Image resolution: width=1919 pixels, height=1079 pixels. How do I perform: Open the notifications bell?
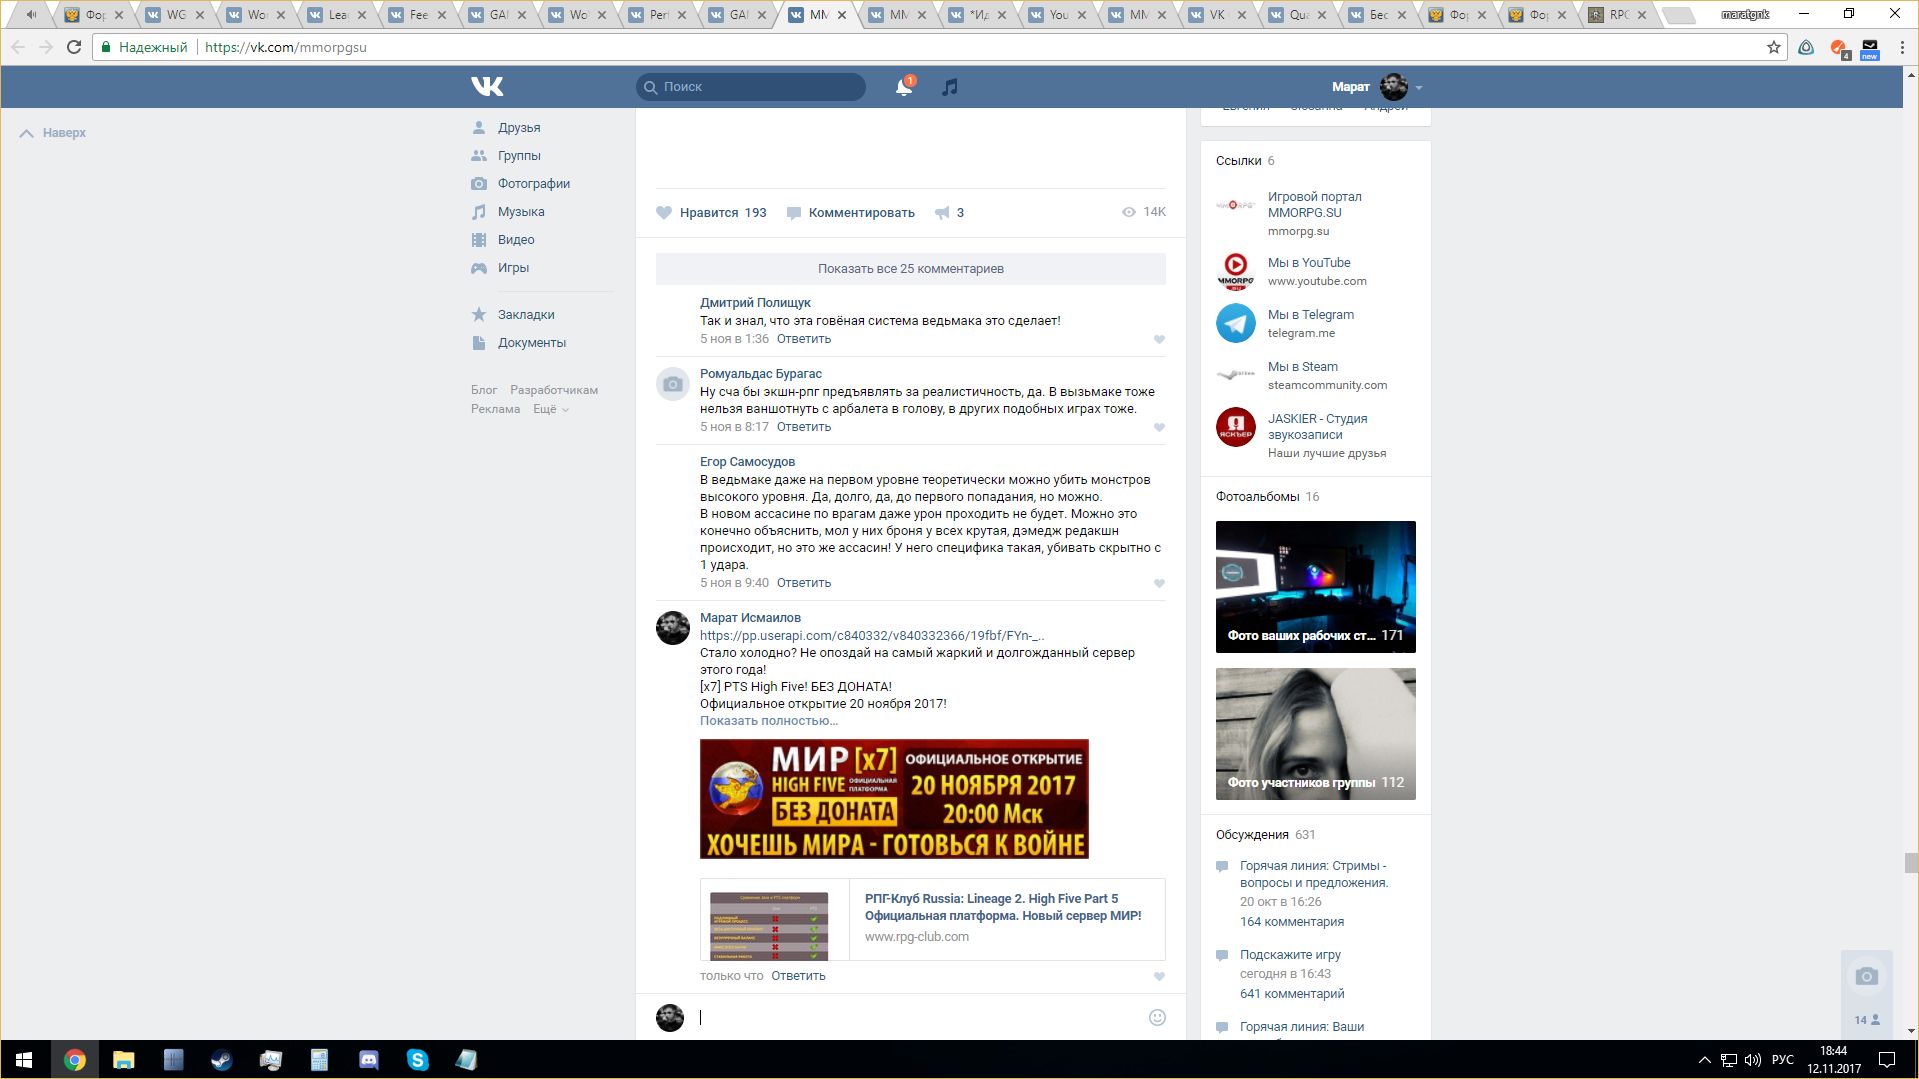click(x=903, y=87)
